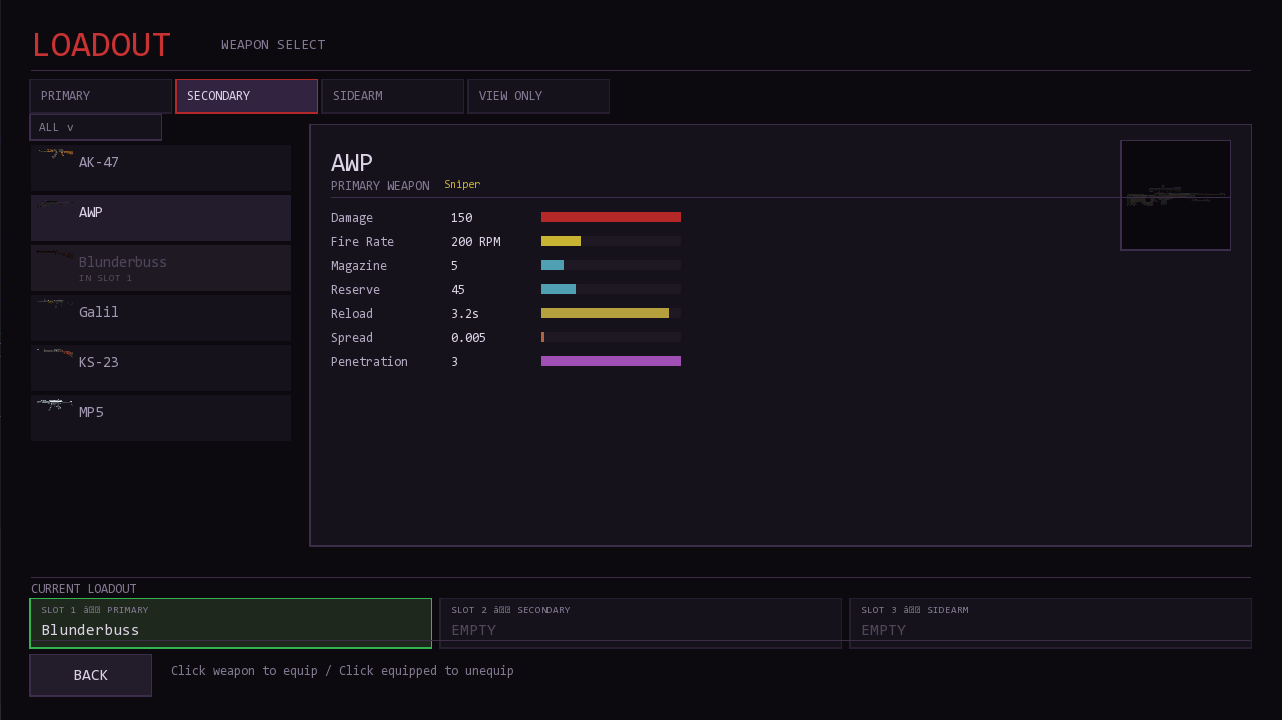The height and width of the screenshot is (720, 1282).
Task: Click the yellow Sniper class tag
Action: 462,185
